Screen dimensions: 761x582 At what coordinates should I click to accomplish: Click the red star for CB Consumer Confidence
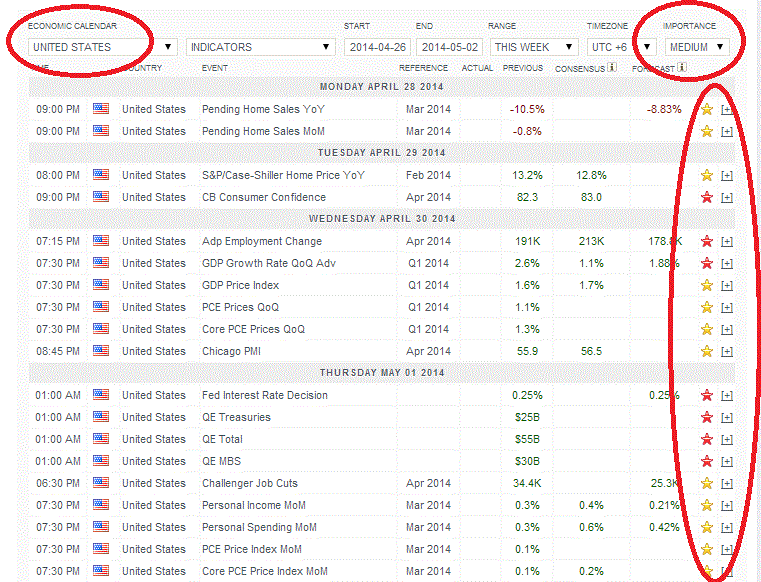[707, 197]
